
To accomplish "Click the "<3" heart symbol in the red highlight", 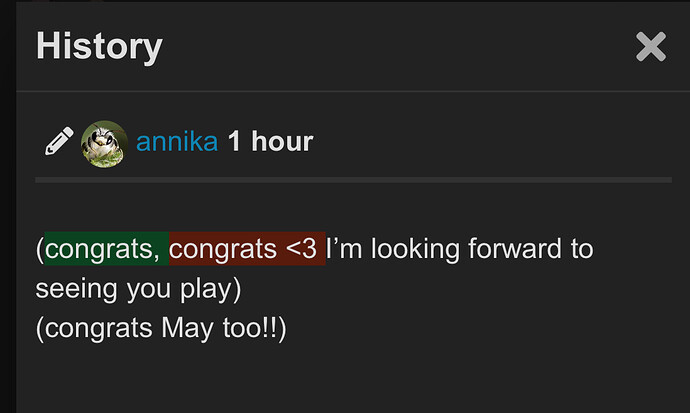I will 301,249.
